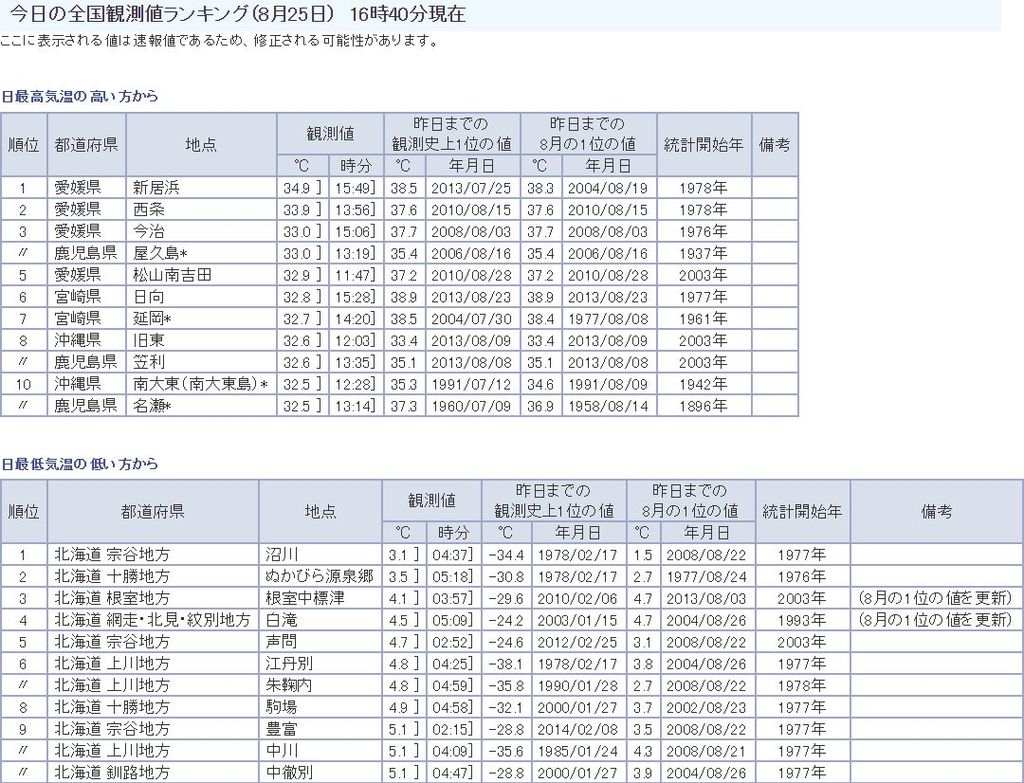Click the 新居浜 location cell
The height and width of the screenshot is (783, 1024).
157,188
